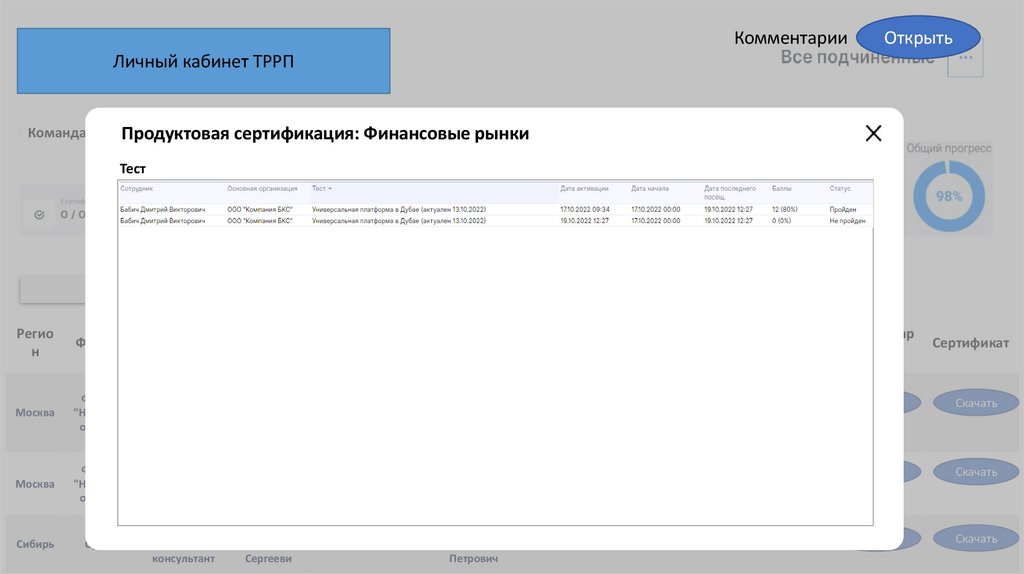Close the Продуктовая сертификация dialog with the X
1024x574 pixels.
pos(873,133)
